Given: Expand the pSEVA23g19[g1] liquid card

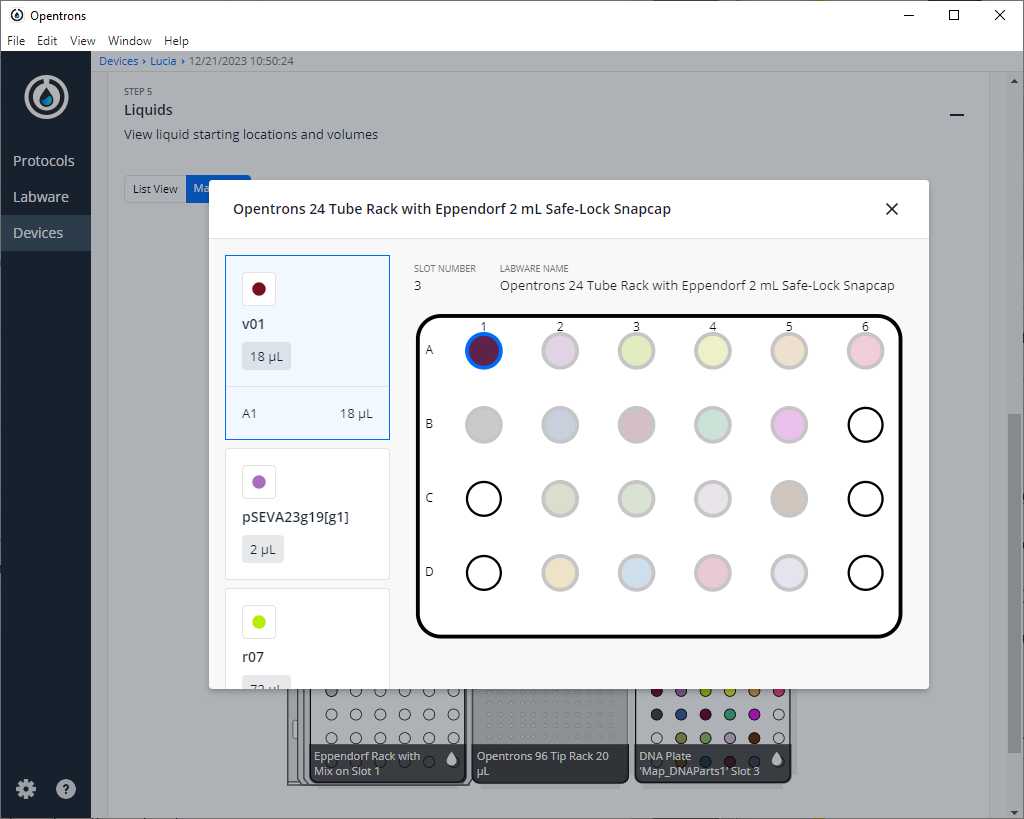Looking at the screenshot, I should (x=307, y=513).
